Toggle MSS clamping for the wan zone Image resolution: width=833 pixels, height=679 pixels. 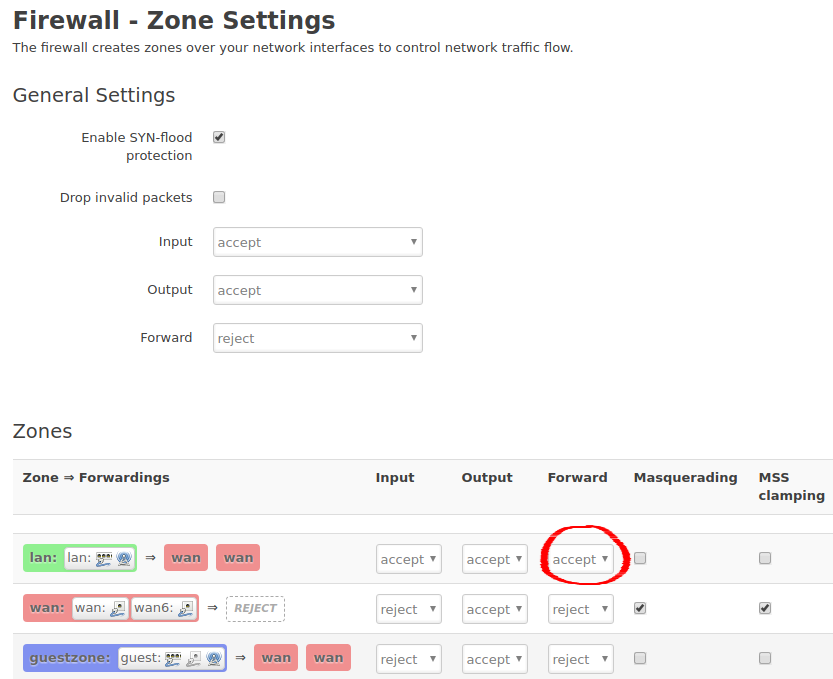[765, 608]
